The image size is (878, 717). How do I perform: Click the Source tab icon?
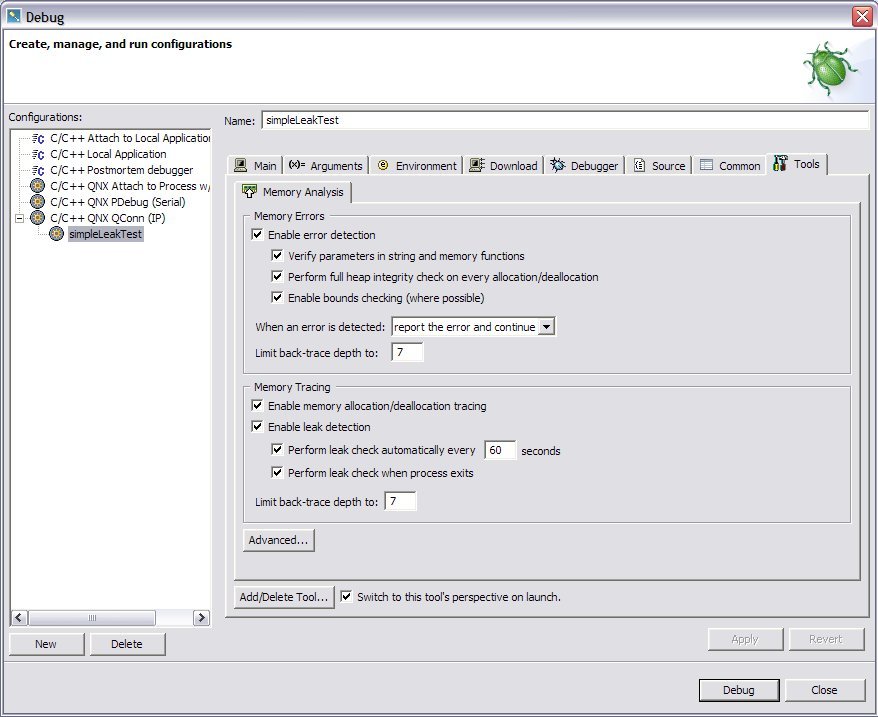639,166
